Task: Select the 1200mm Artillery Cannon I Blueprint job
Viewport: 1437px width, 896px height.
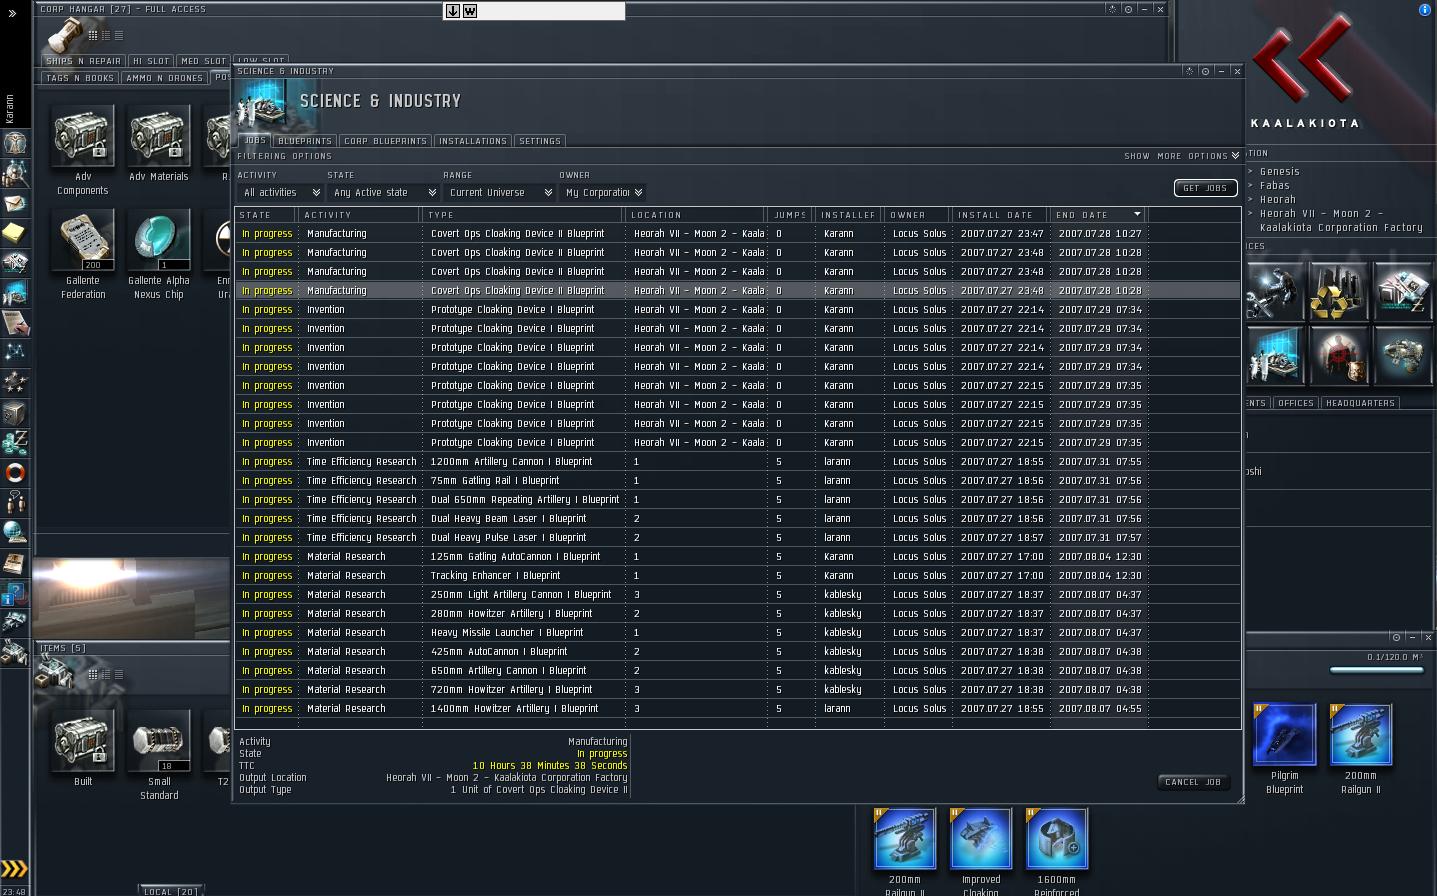Action: pyautogui.click(x=738, y=461)
